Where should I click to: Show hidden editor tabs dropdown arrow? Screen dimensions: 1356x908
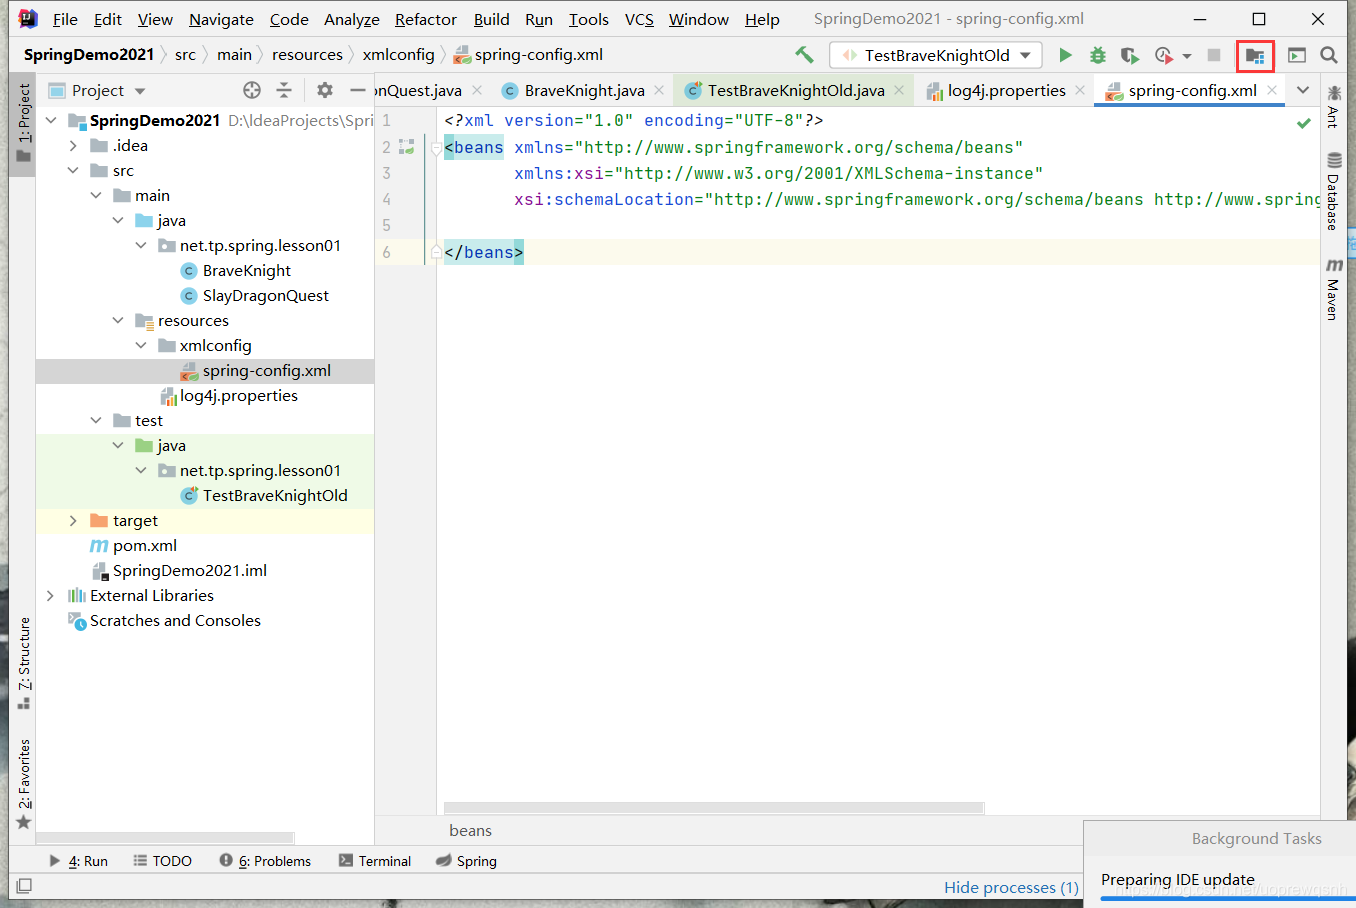tap(1303, 90)
